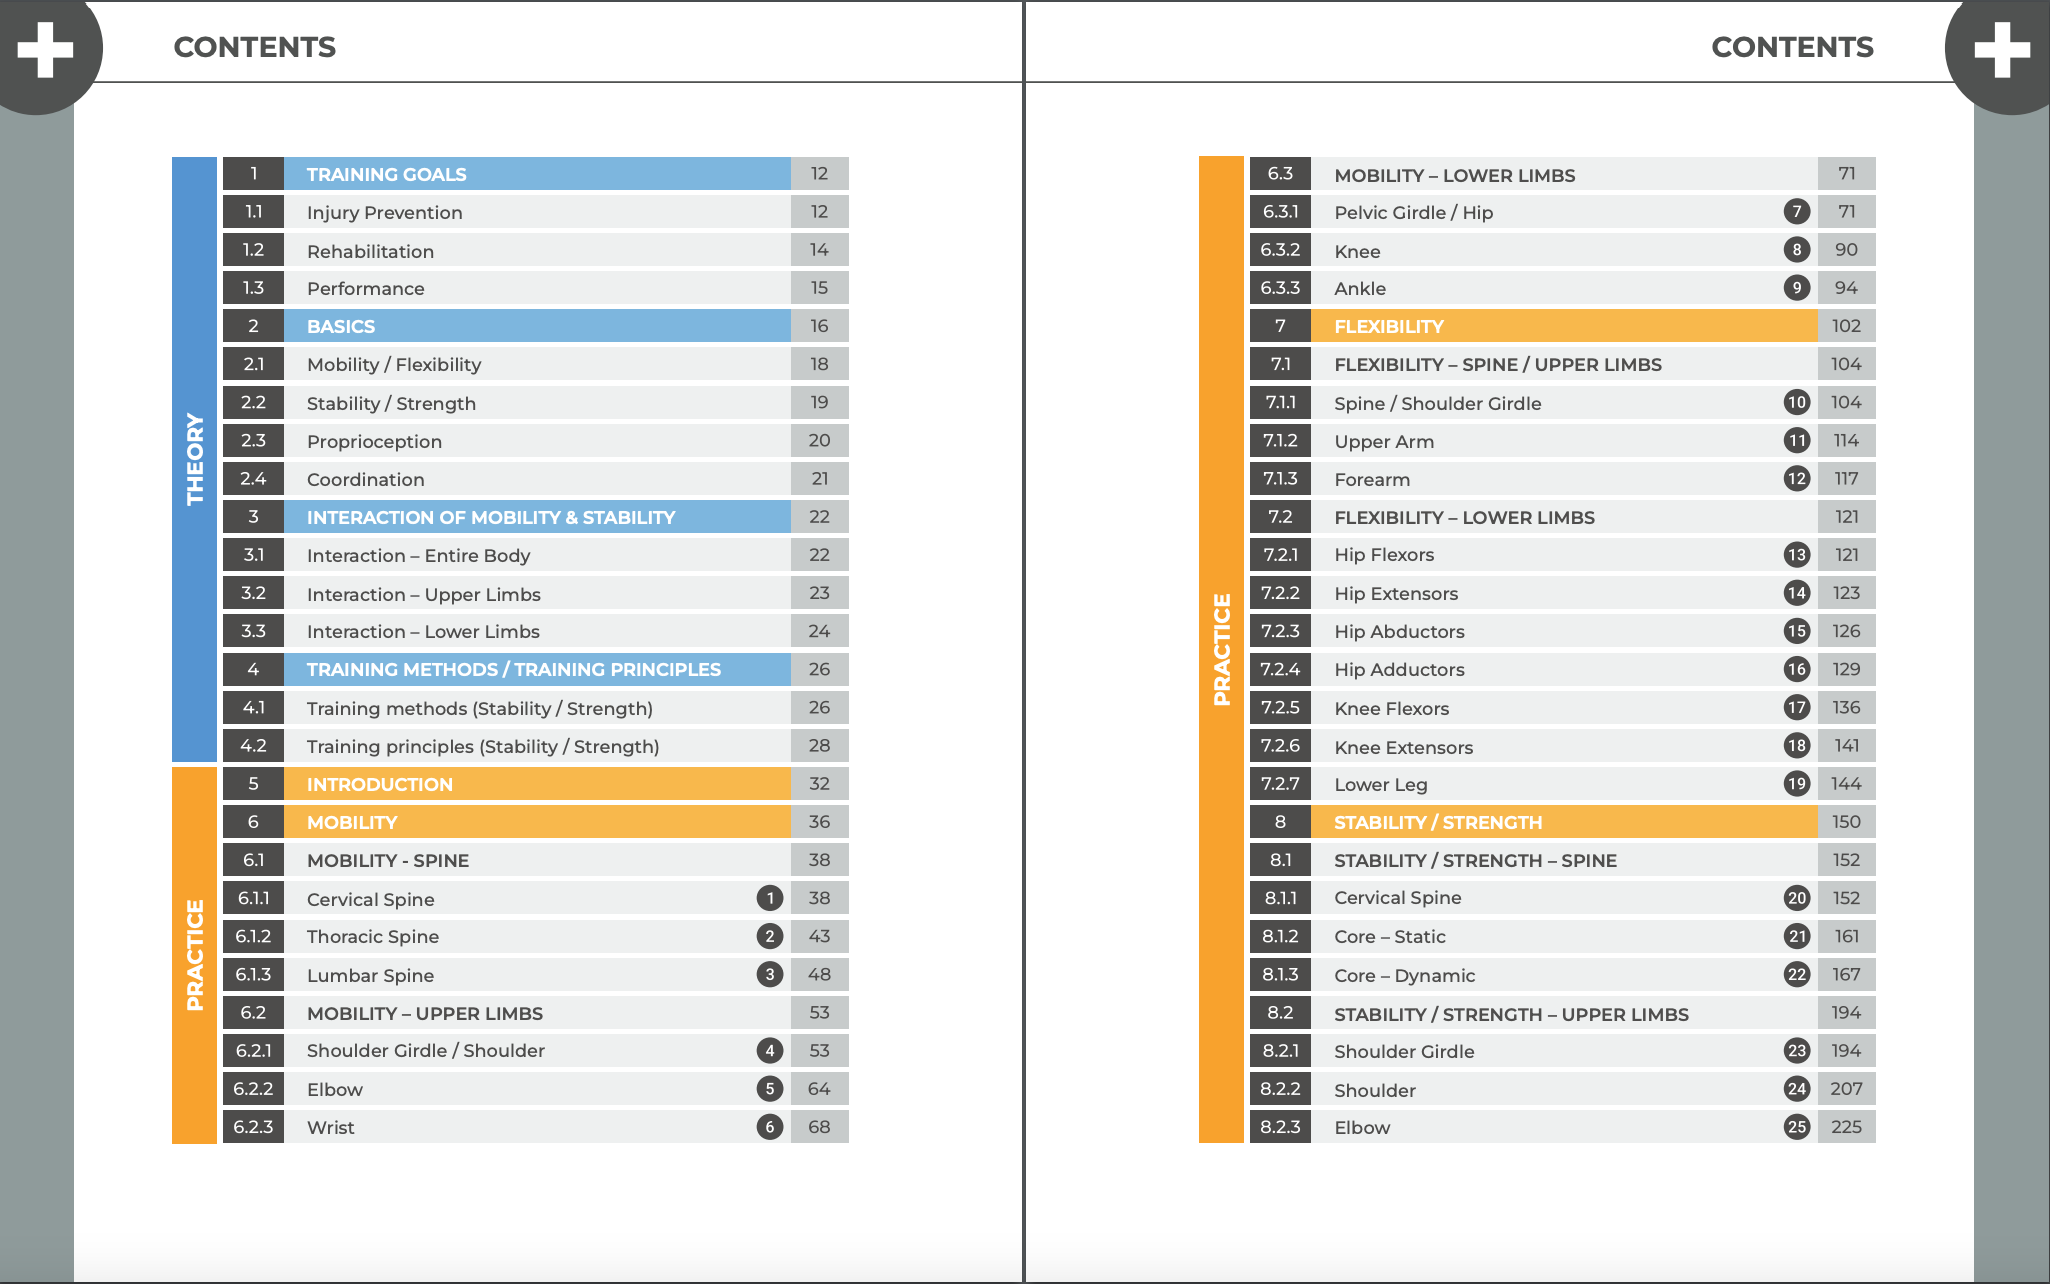Click circled 19 badge in Lower Leg row
Viewport: 2050px width, 1284px height.
coord(1796,784)
